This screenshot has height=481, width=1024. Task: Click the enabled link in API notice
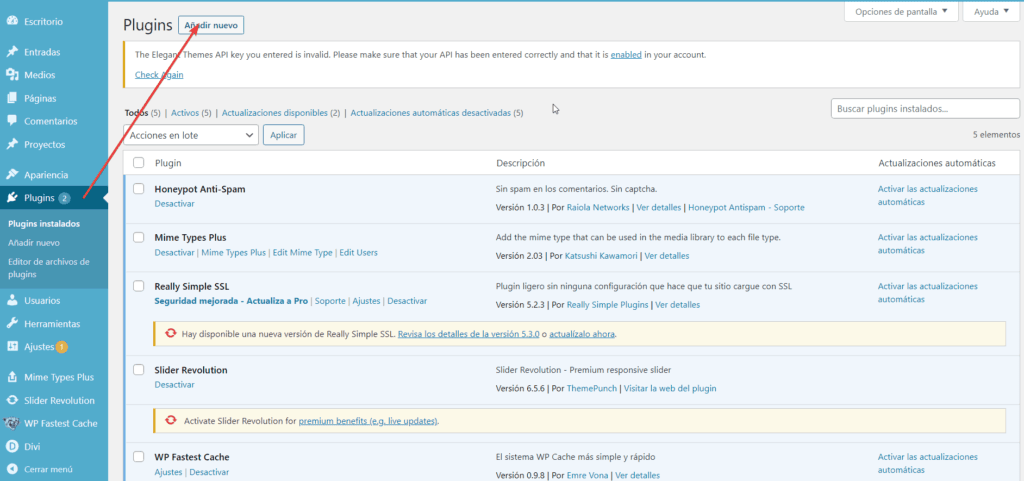click(626, 55)
